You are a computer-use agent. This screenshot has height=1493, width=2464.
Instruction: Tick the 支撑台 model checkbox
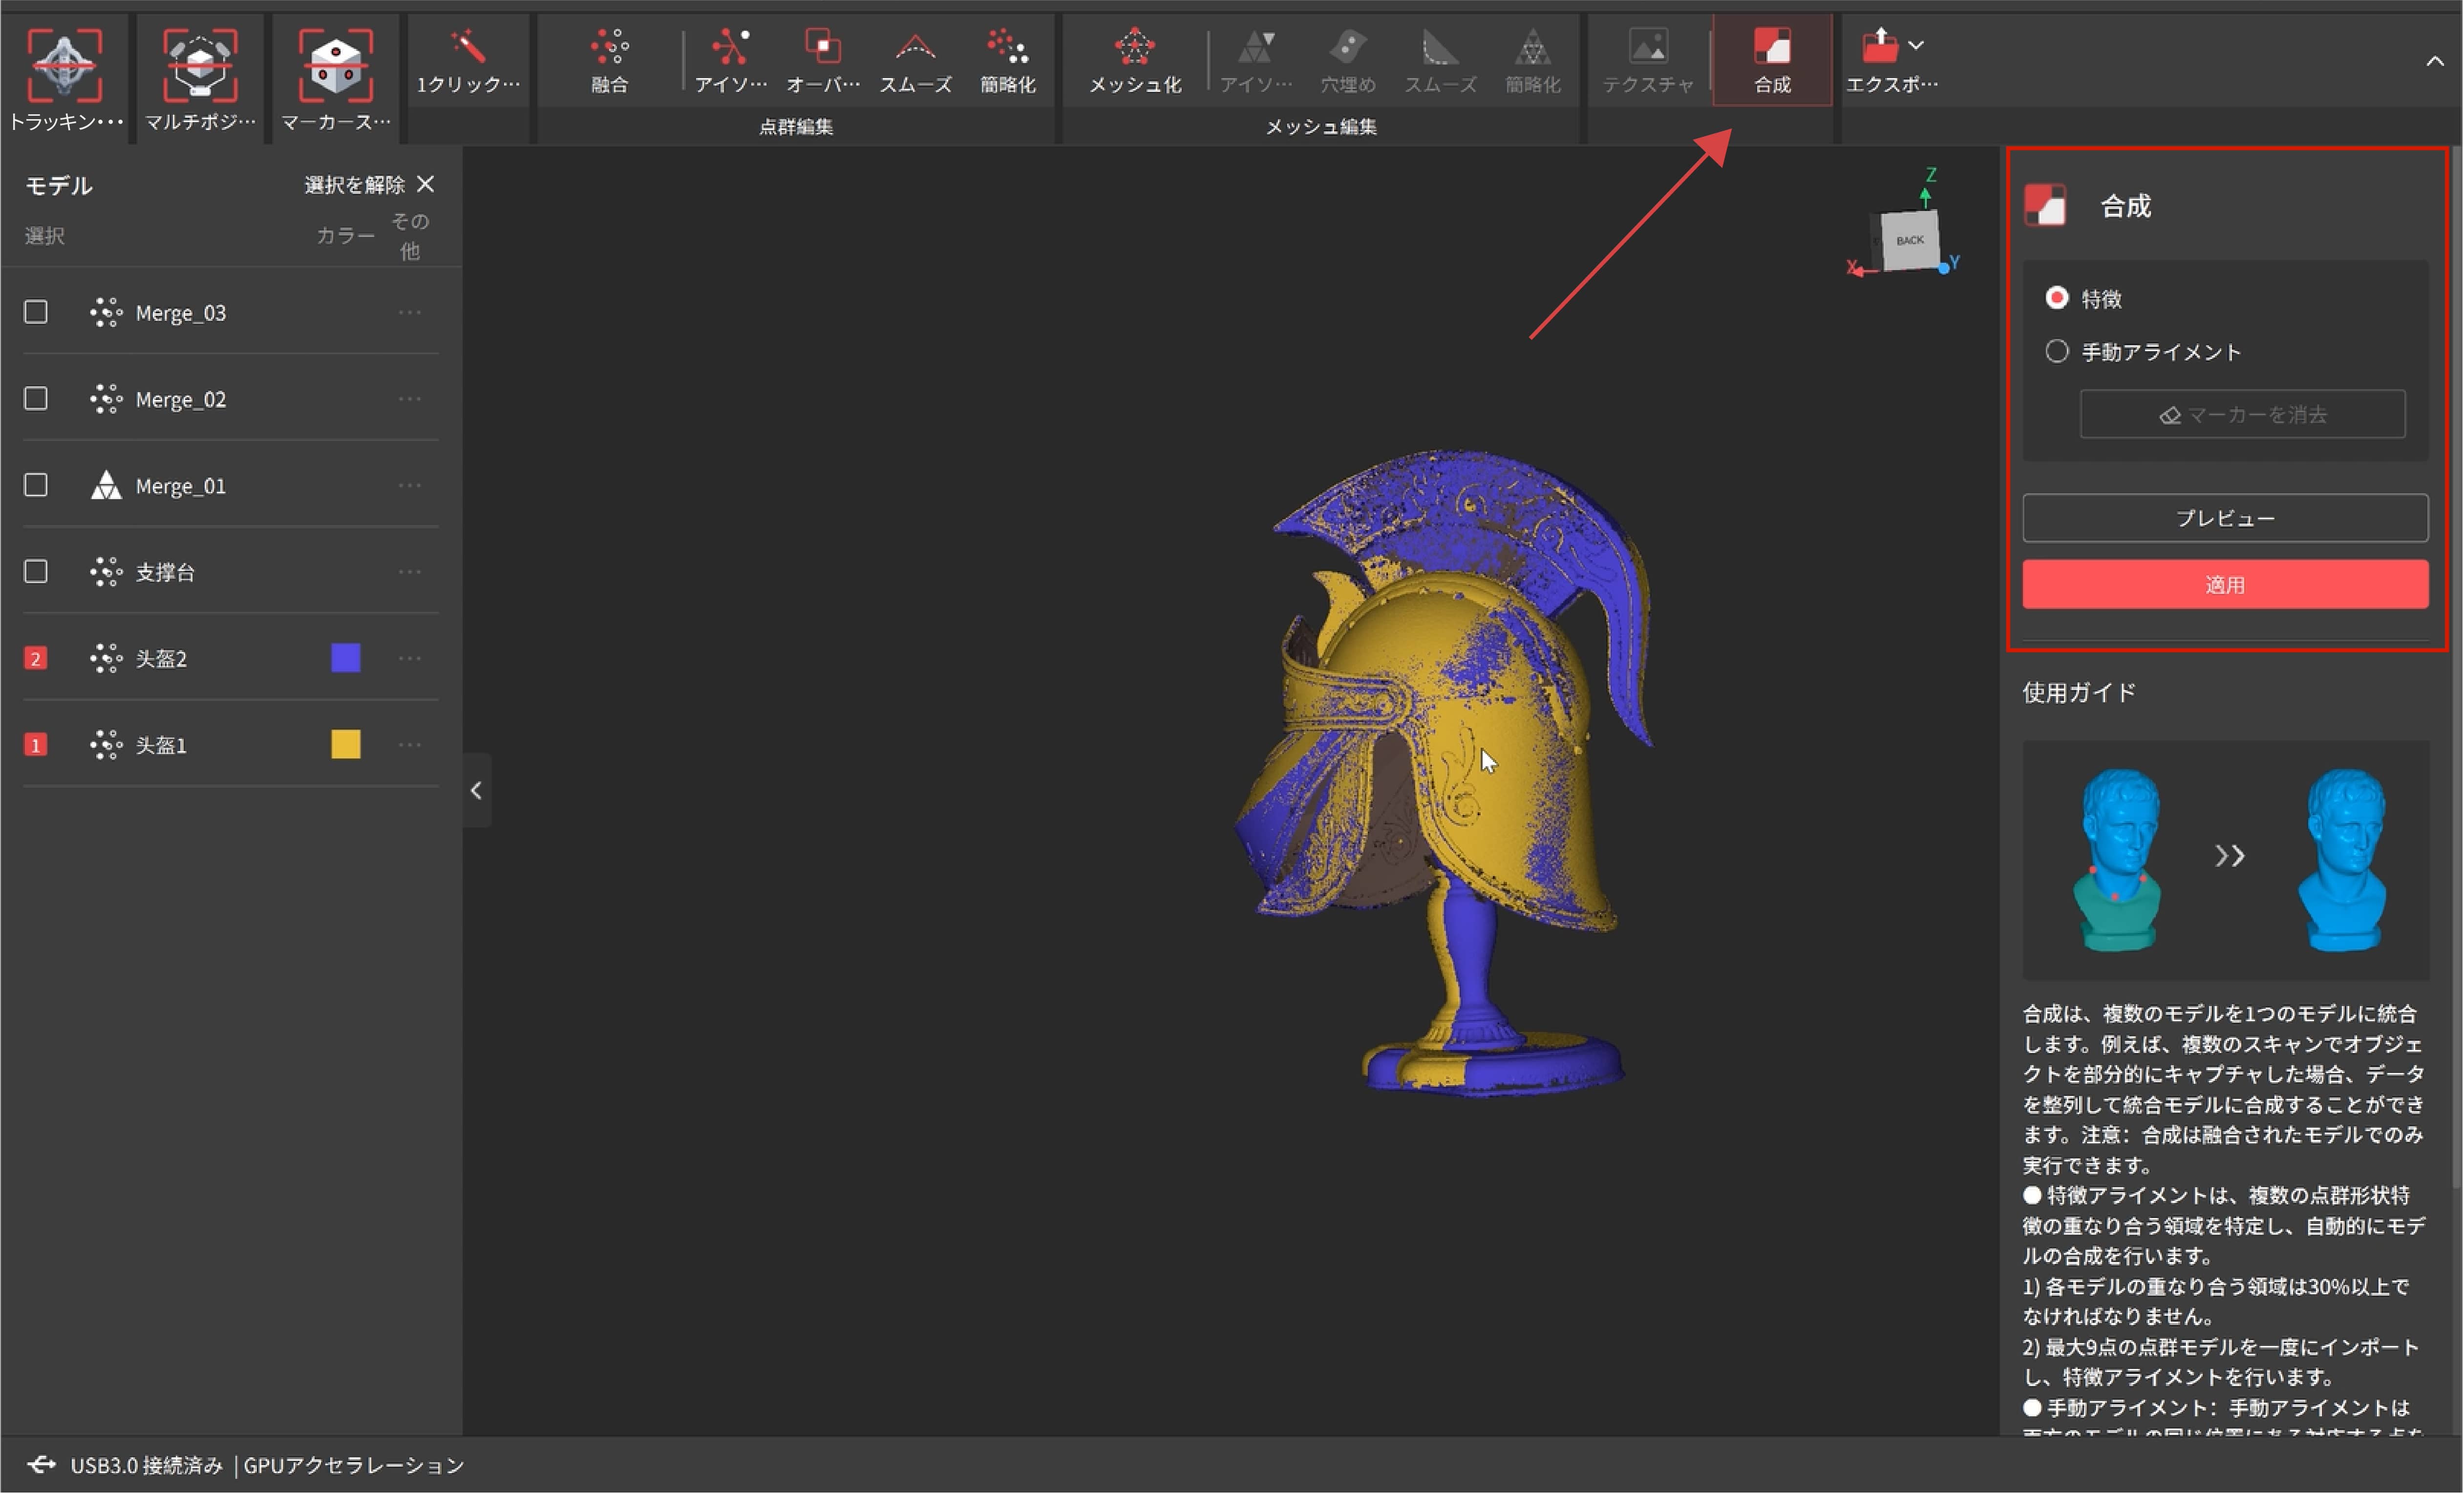[x=36, y=571]
